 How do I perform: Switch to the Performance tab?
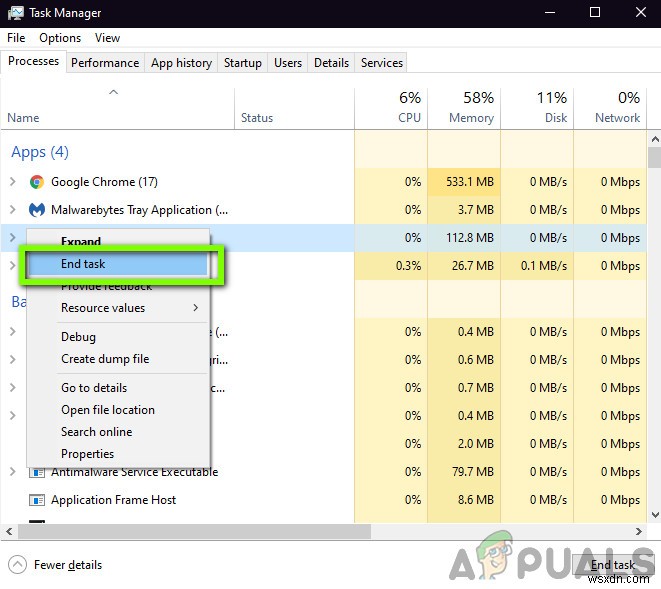(105, 63)
